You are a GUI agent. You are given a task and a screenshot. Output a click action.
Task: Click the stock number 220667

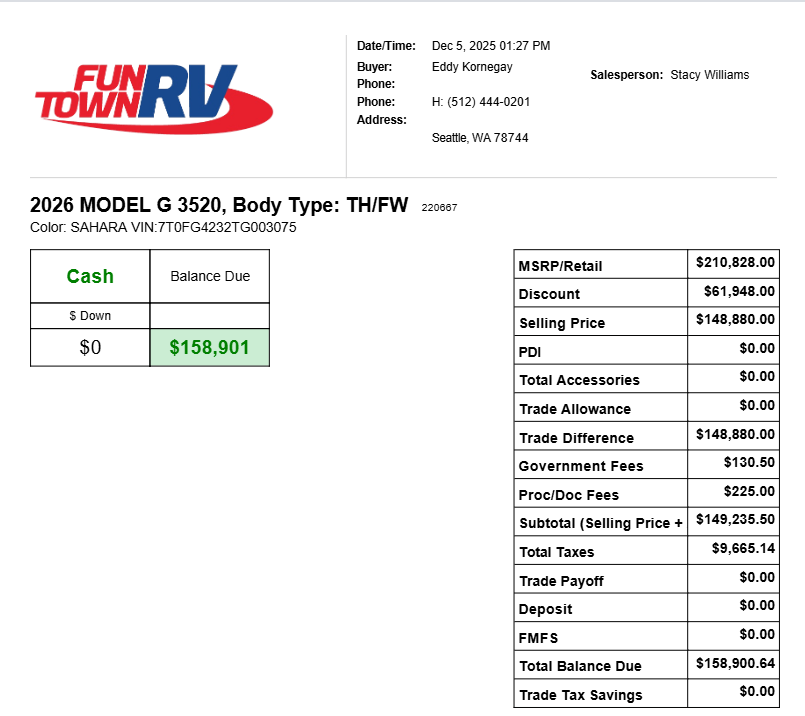pos(440,208)
